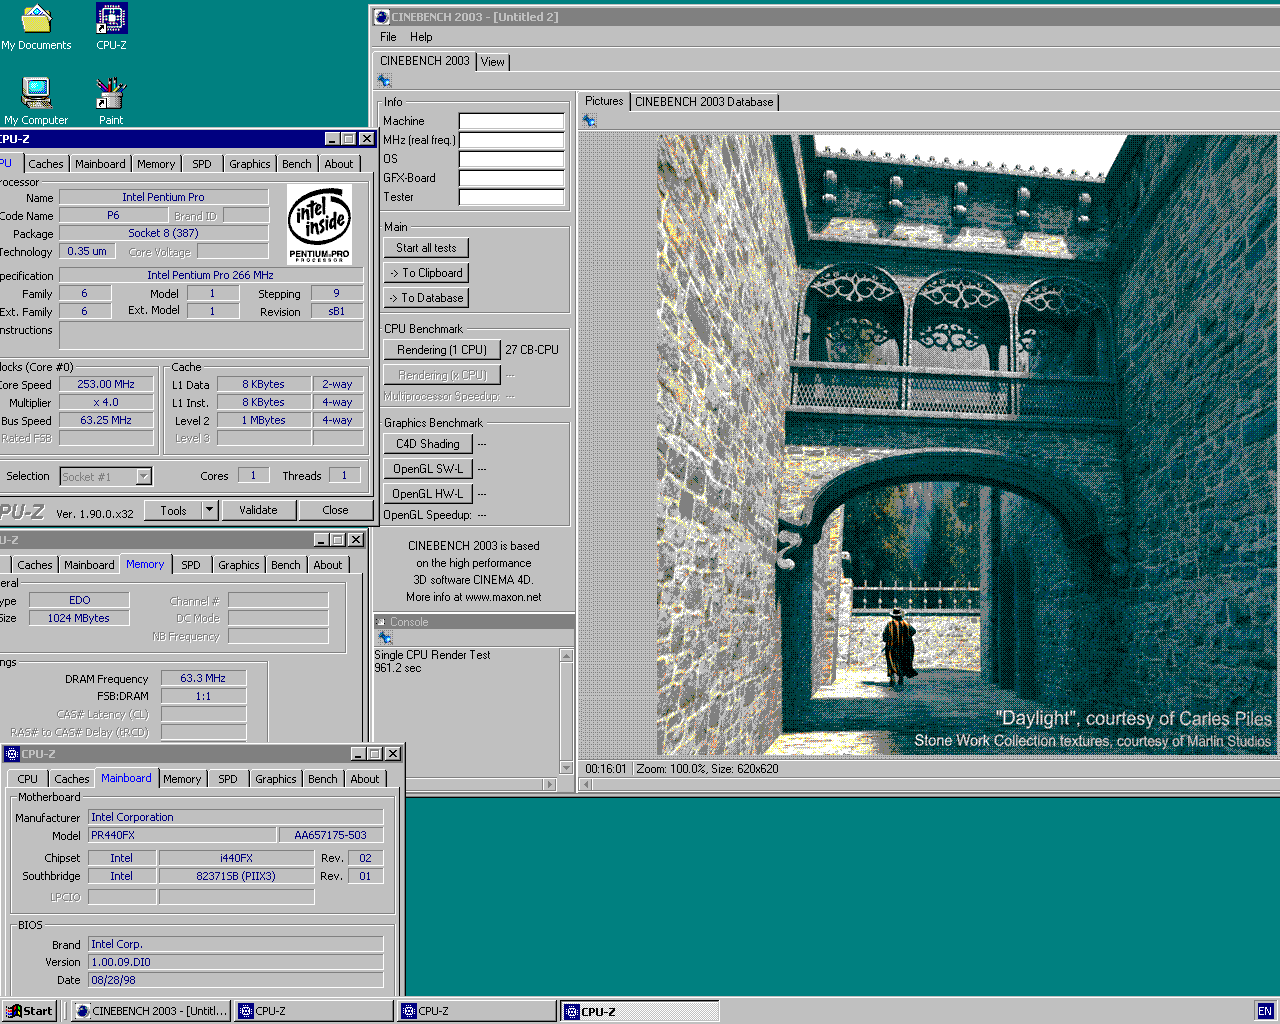The width and height of the screenshot is (1280, 1024).
Task: Click the picture panel horizontal scroll left arrow
Action: coord(587,785)
